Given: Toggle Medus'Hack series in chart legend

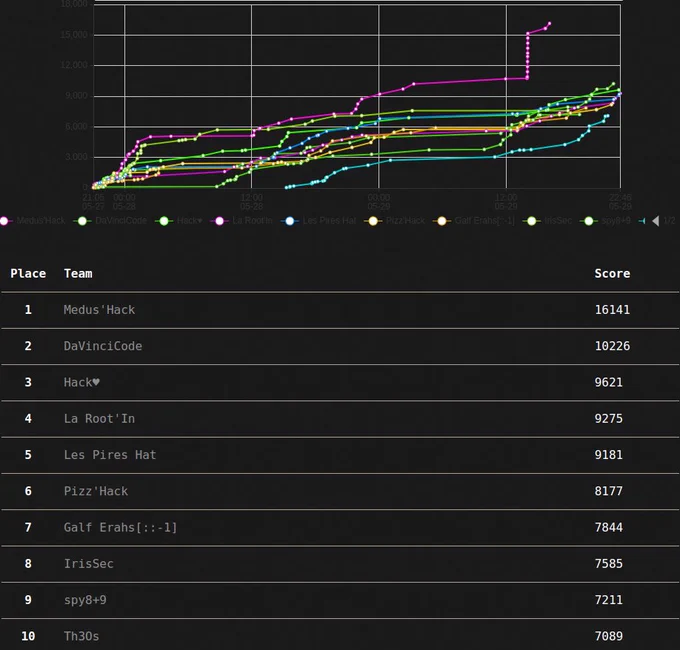Looking at the screenshot, I should click(x=33, y=221).
